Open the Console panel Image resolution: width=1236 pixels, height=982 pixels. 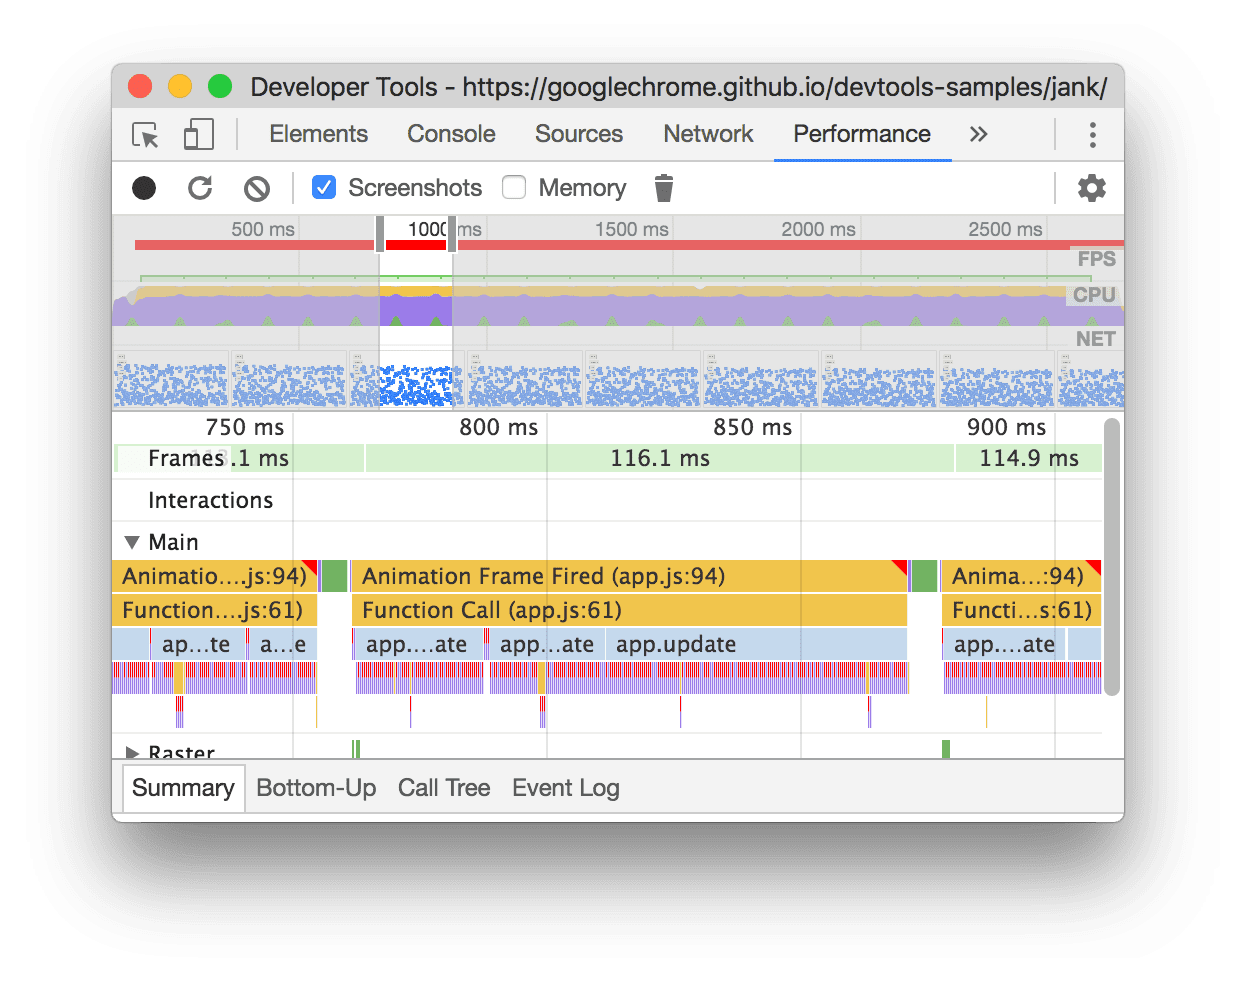[451, 133]
